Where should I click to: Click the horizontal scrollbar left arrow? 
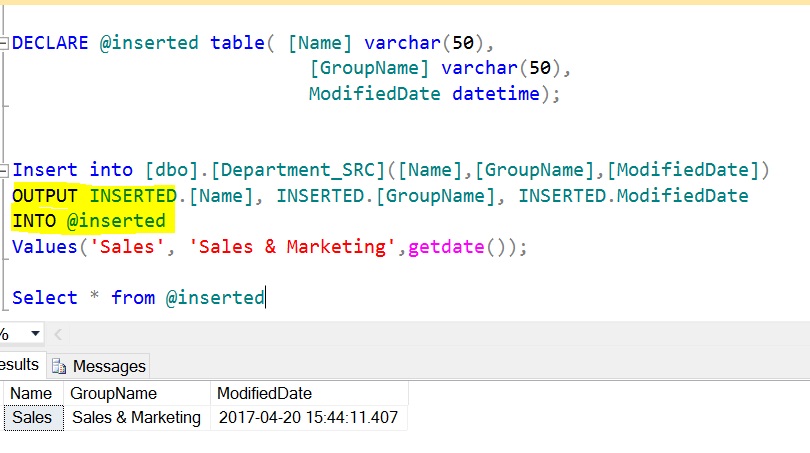point(57,334)
